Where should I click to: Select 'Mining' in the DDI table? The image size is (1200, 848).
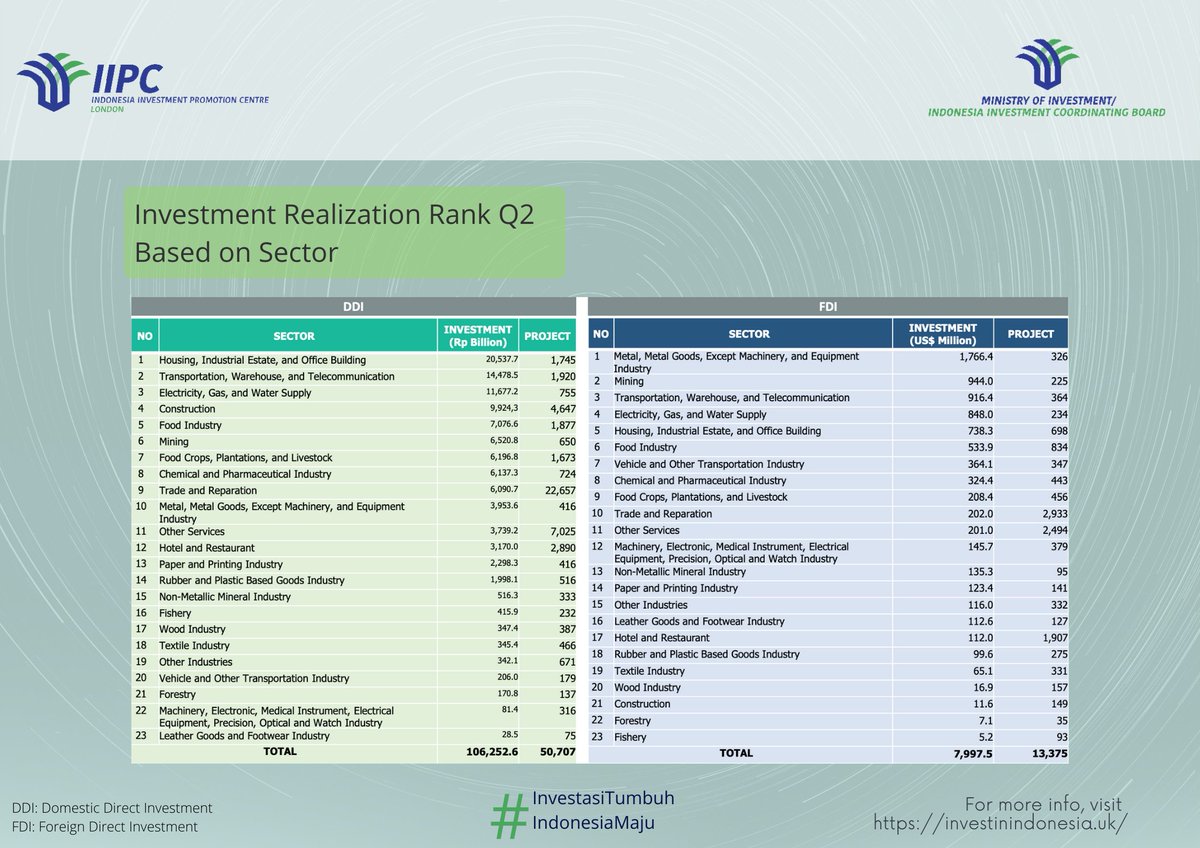click(174, 442)
